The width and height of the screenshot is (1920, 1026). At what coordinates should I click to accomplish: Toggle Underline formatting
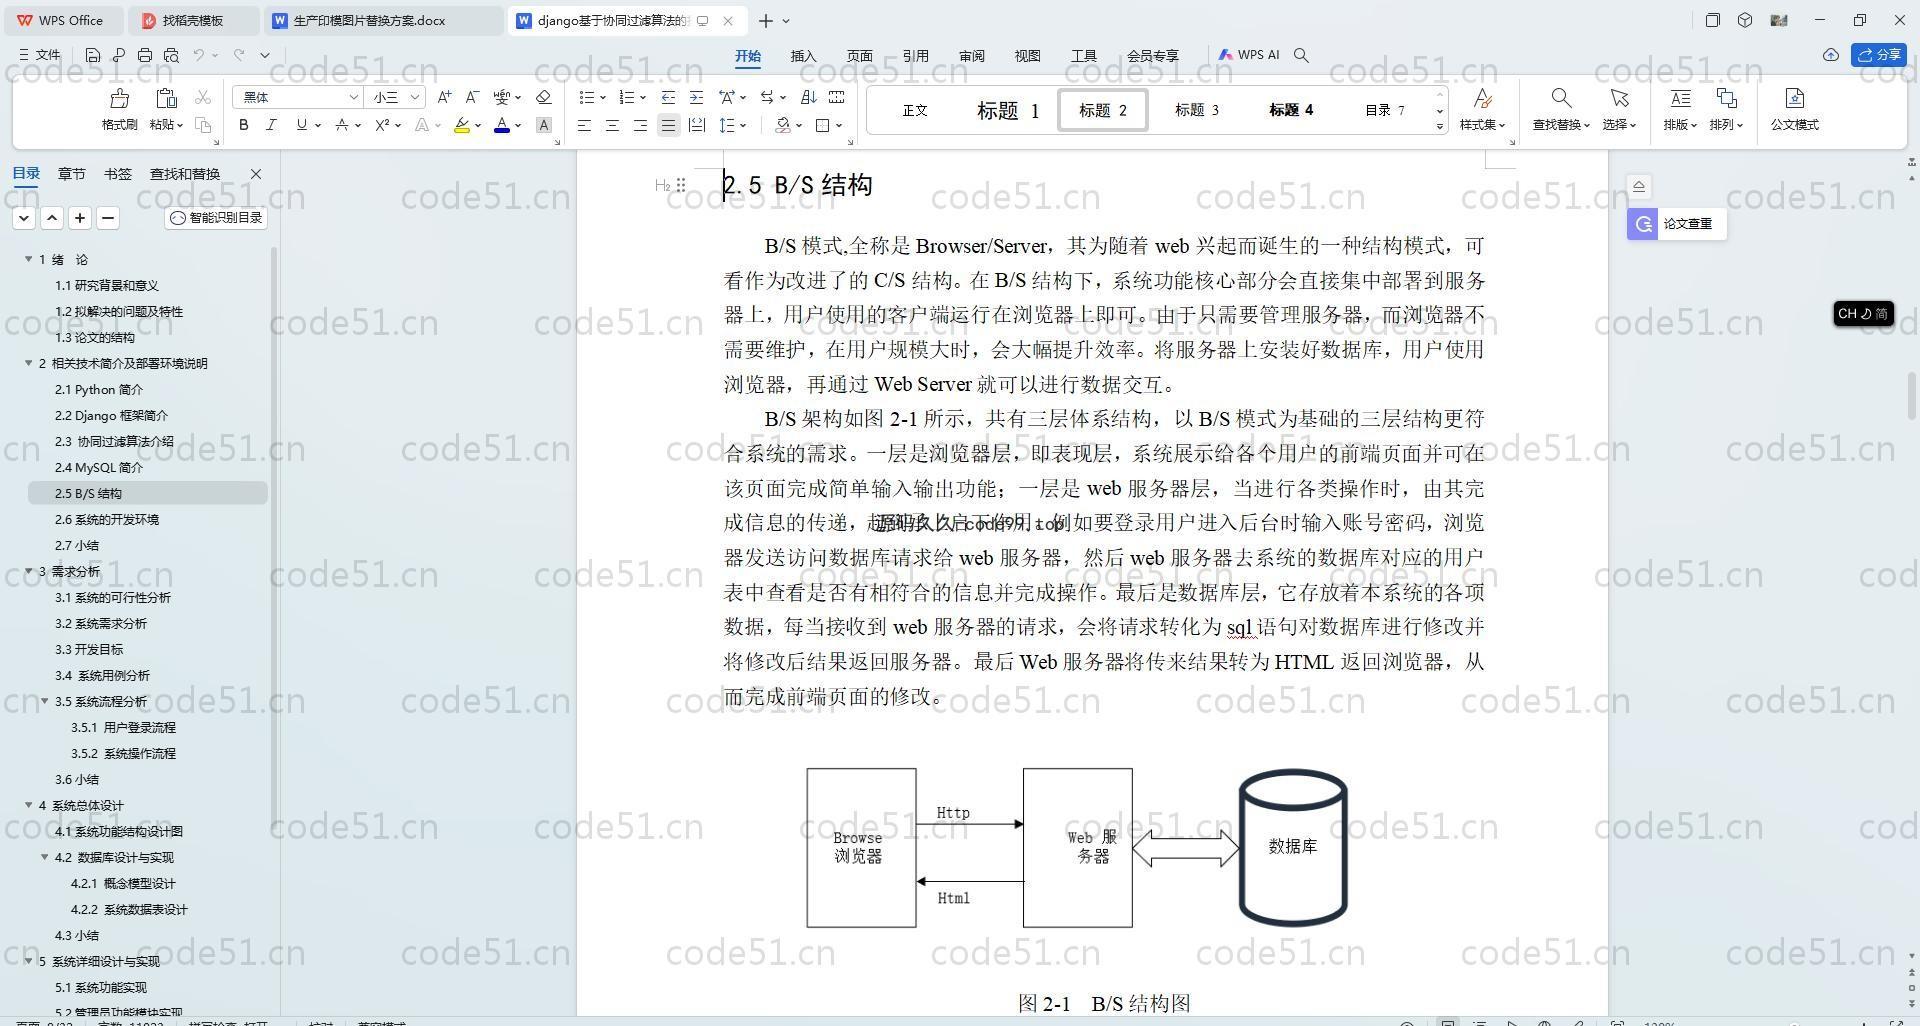(x=301, y=125)
